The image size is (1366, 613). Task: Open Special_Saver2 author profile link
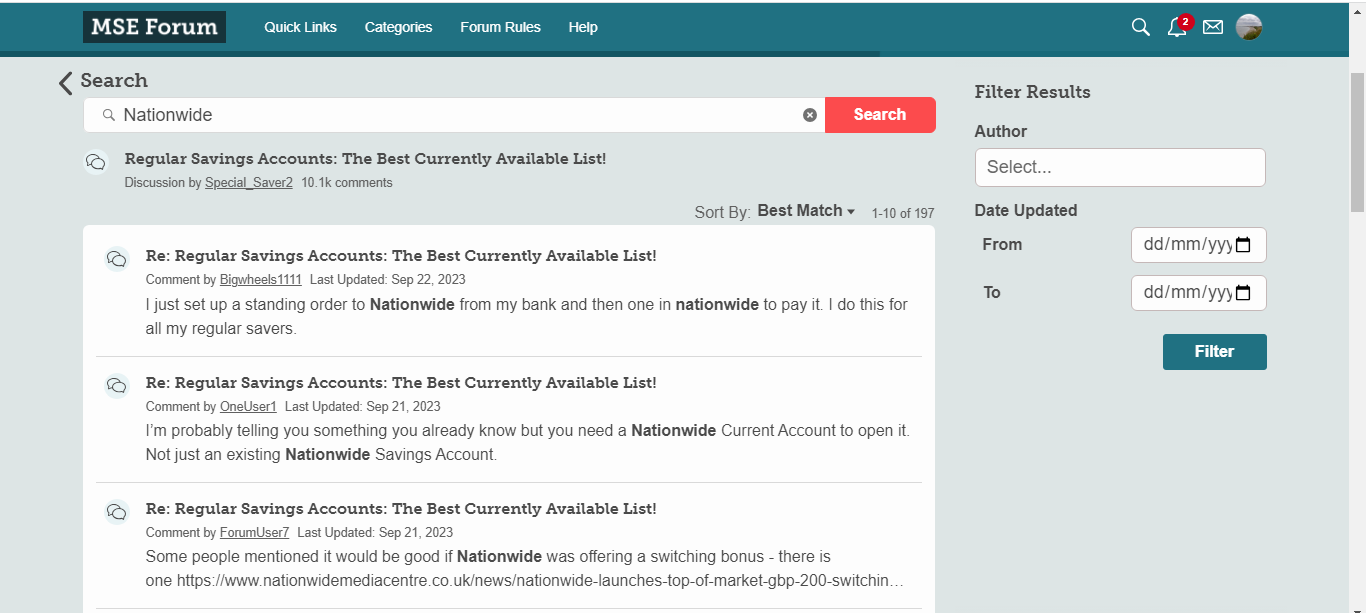tap(249, 183)
